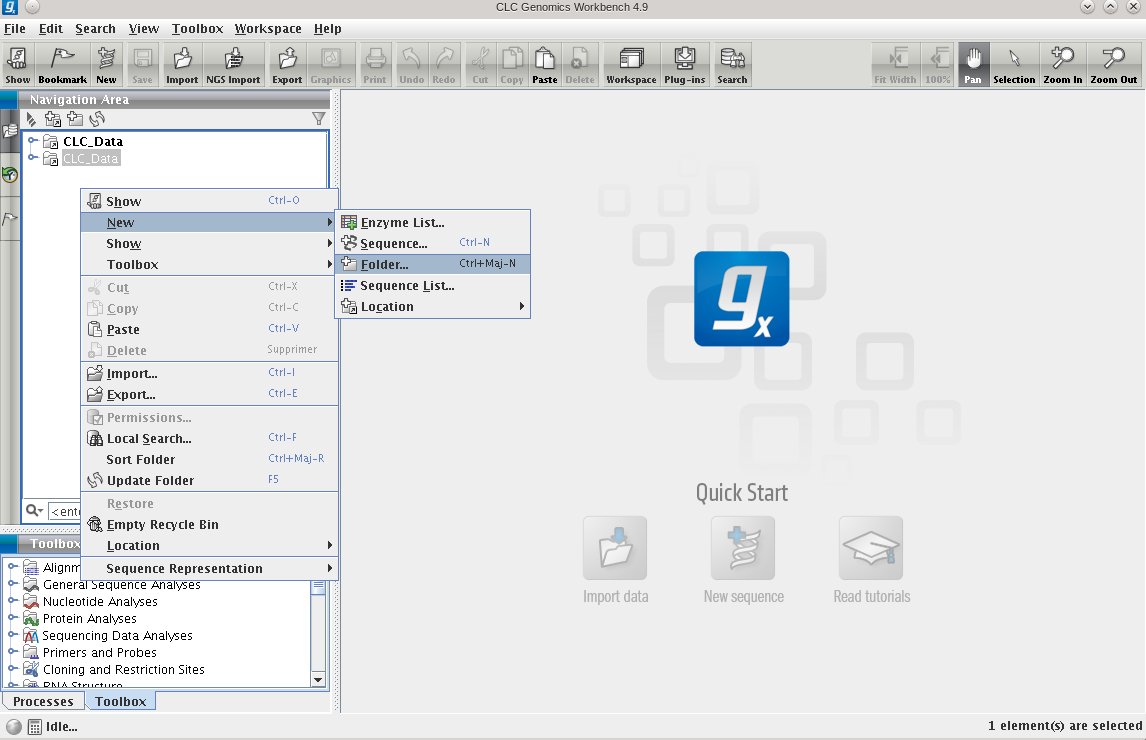Click the Show toolbar icon
1146x740 pixels.
(x=18, y=65)
